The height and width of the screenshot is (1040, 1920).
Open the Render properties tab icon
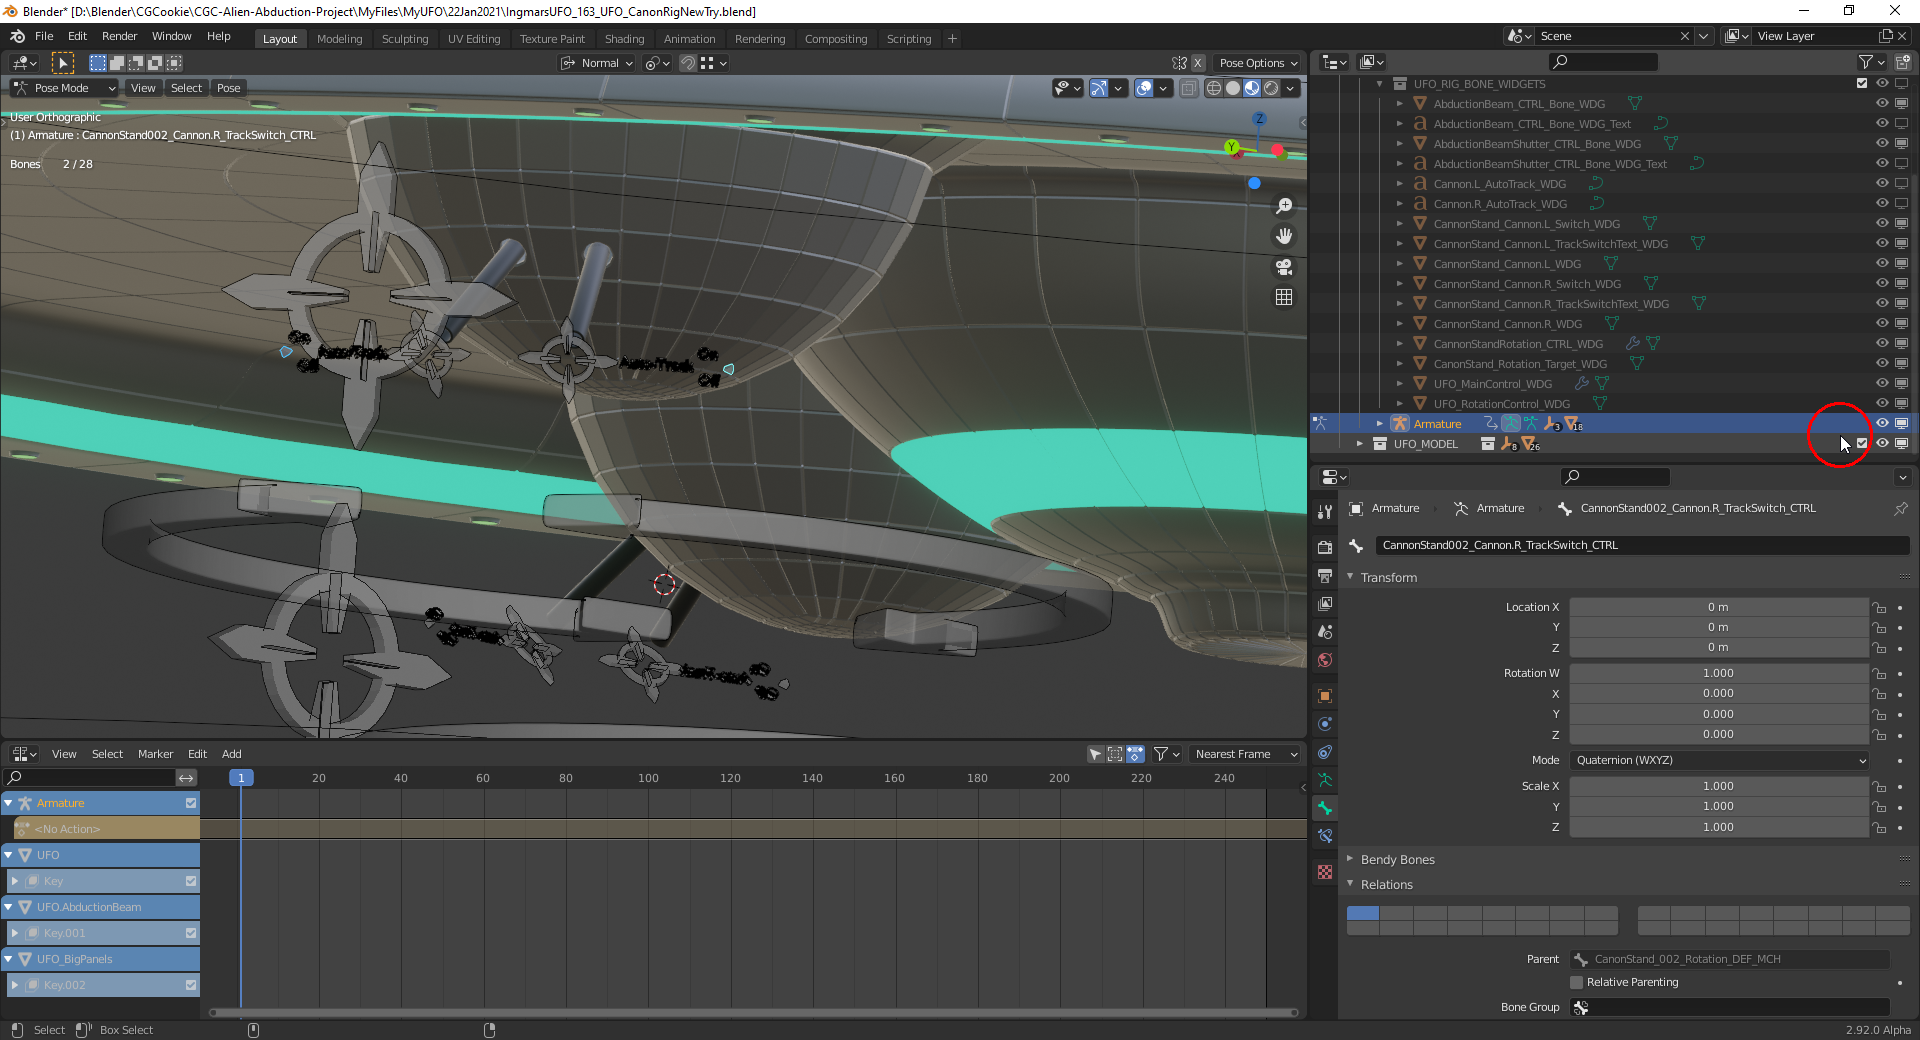pos(1325,547)
